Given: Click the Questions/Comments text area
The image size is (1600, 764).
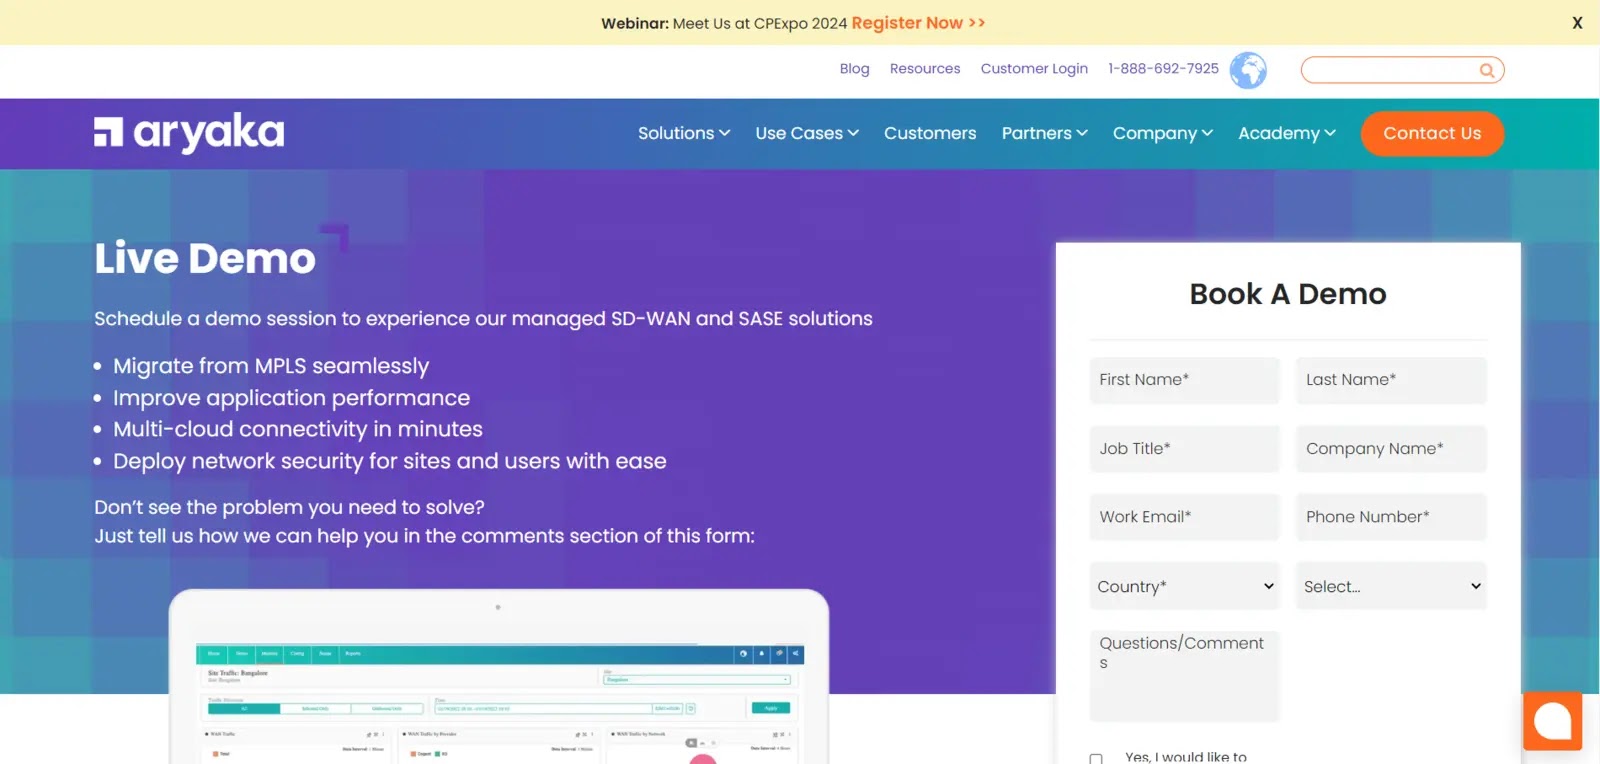Looking at the screenshot, I should tap(1185, 675).
